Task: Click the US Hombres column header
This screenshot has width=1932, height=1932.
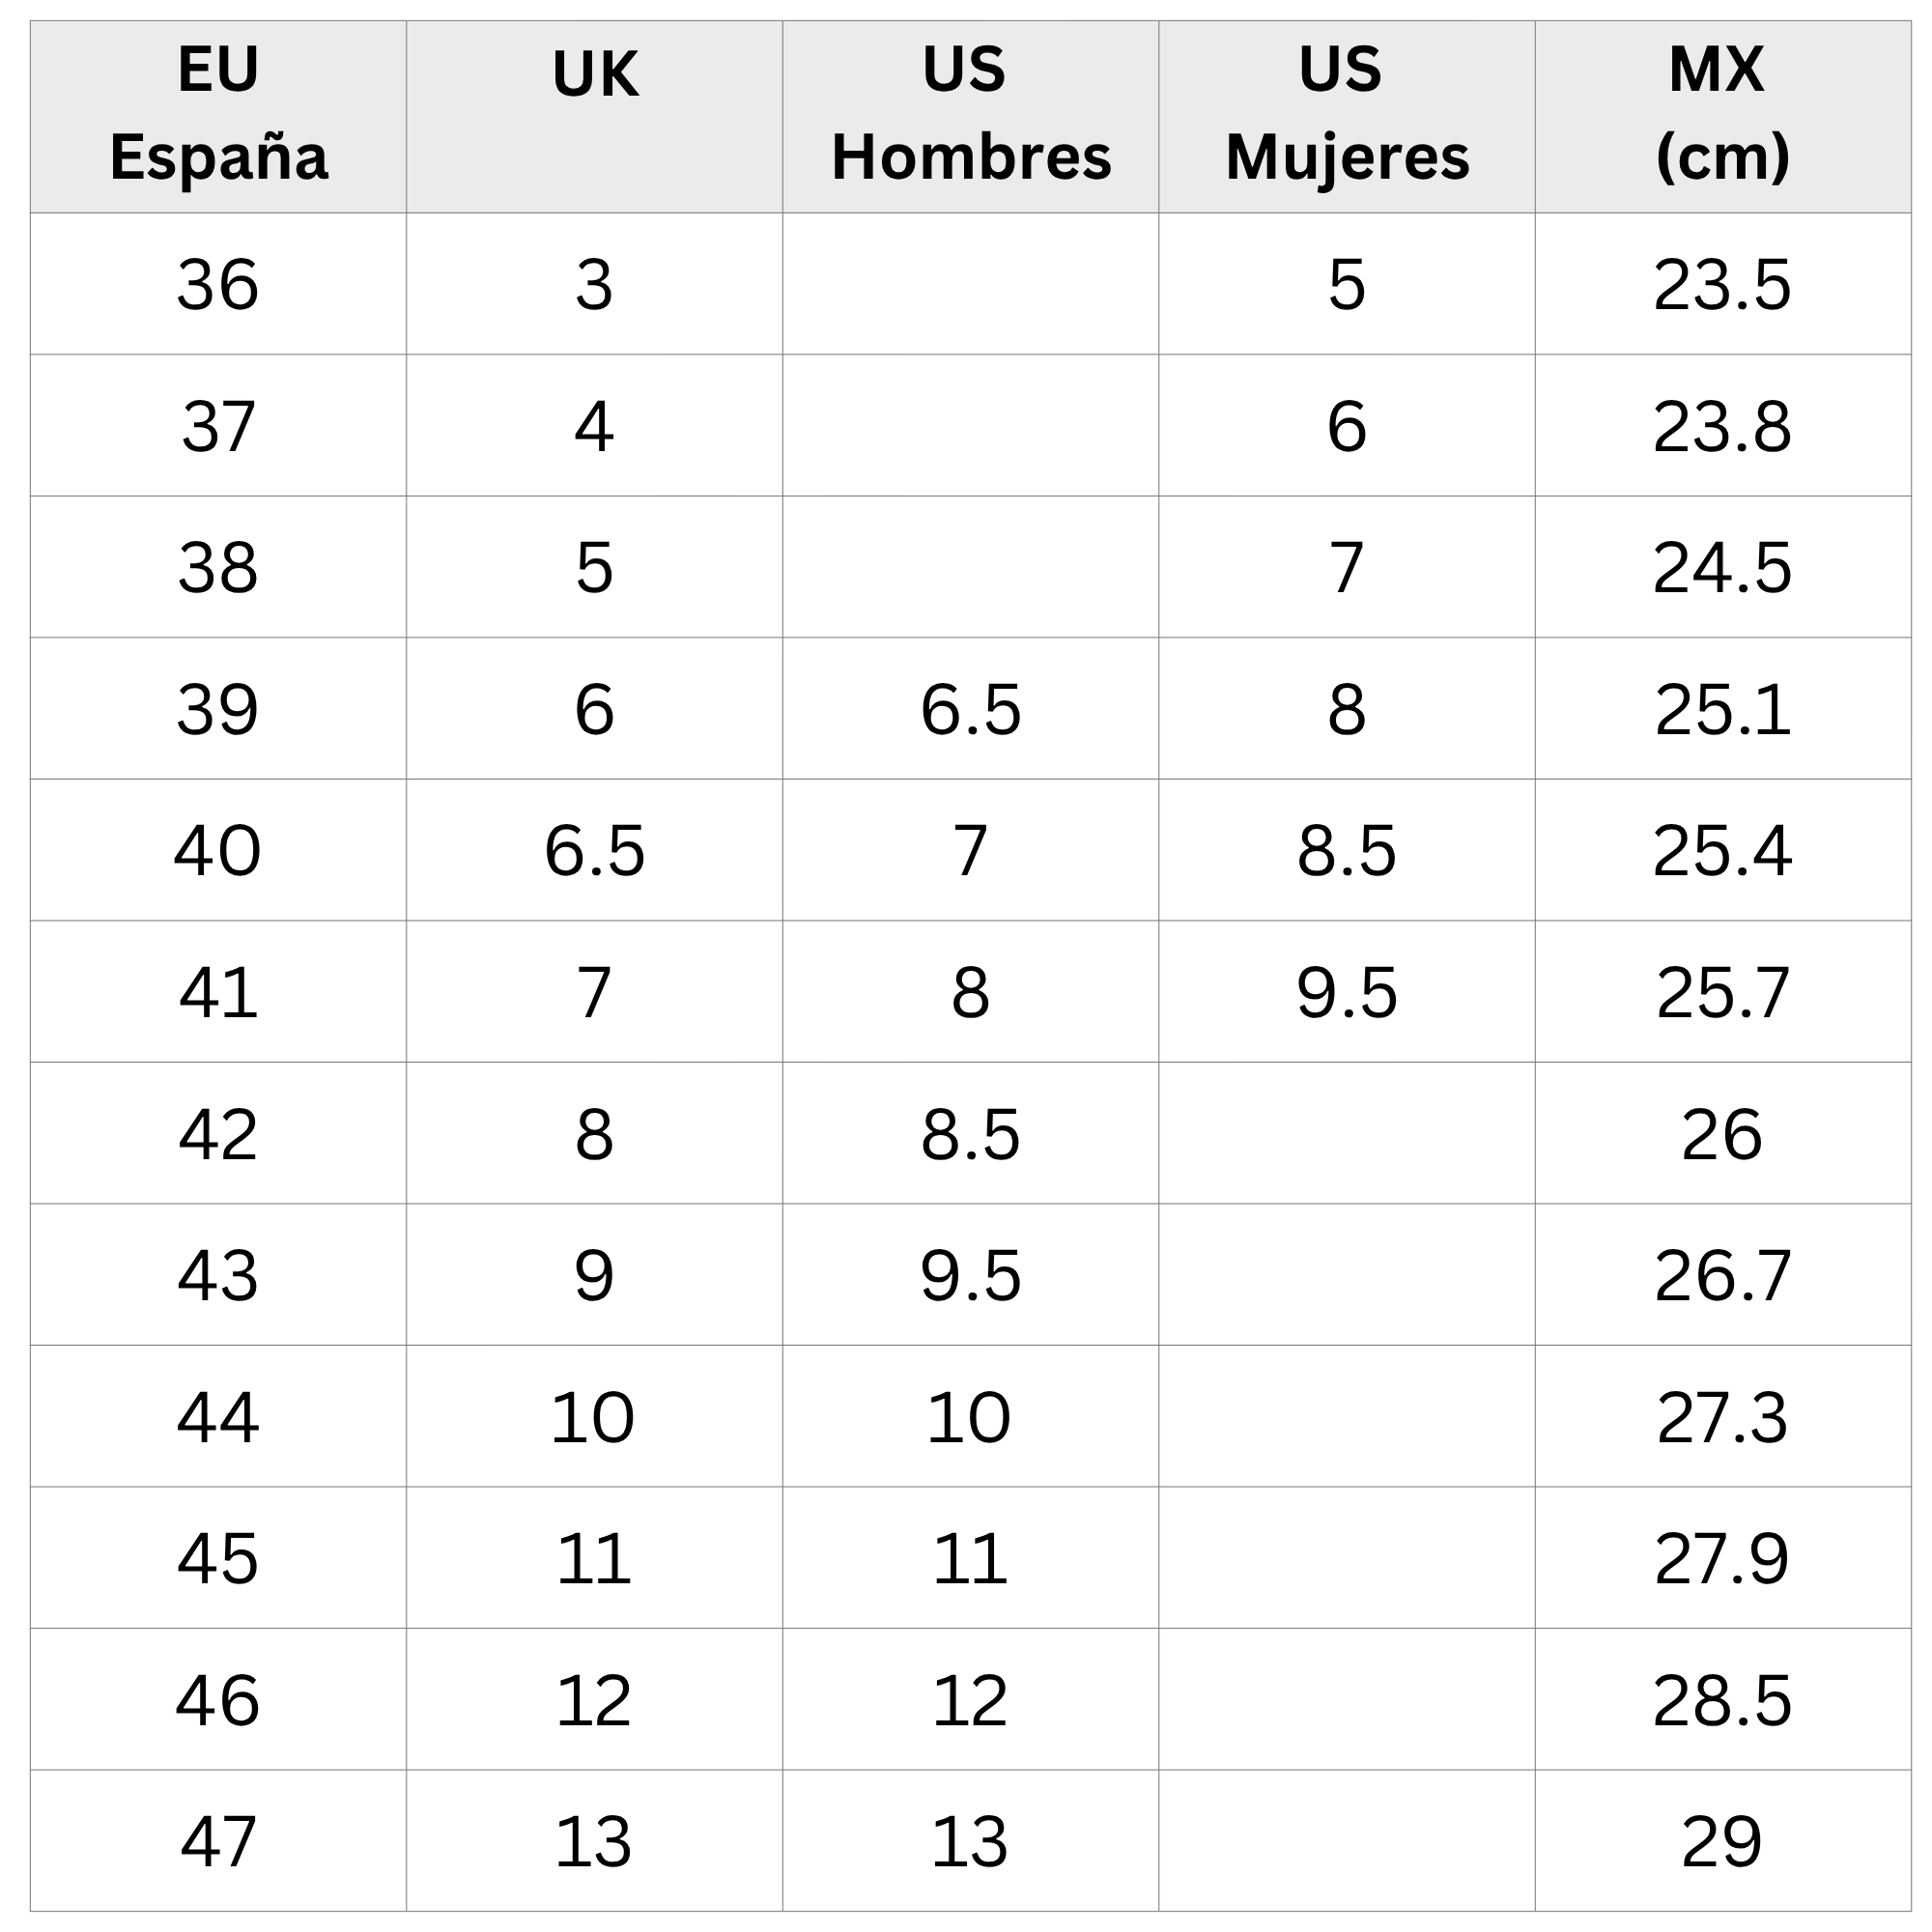Action: pos(970,115)
